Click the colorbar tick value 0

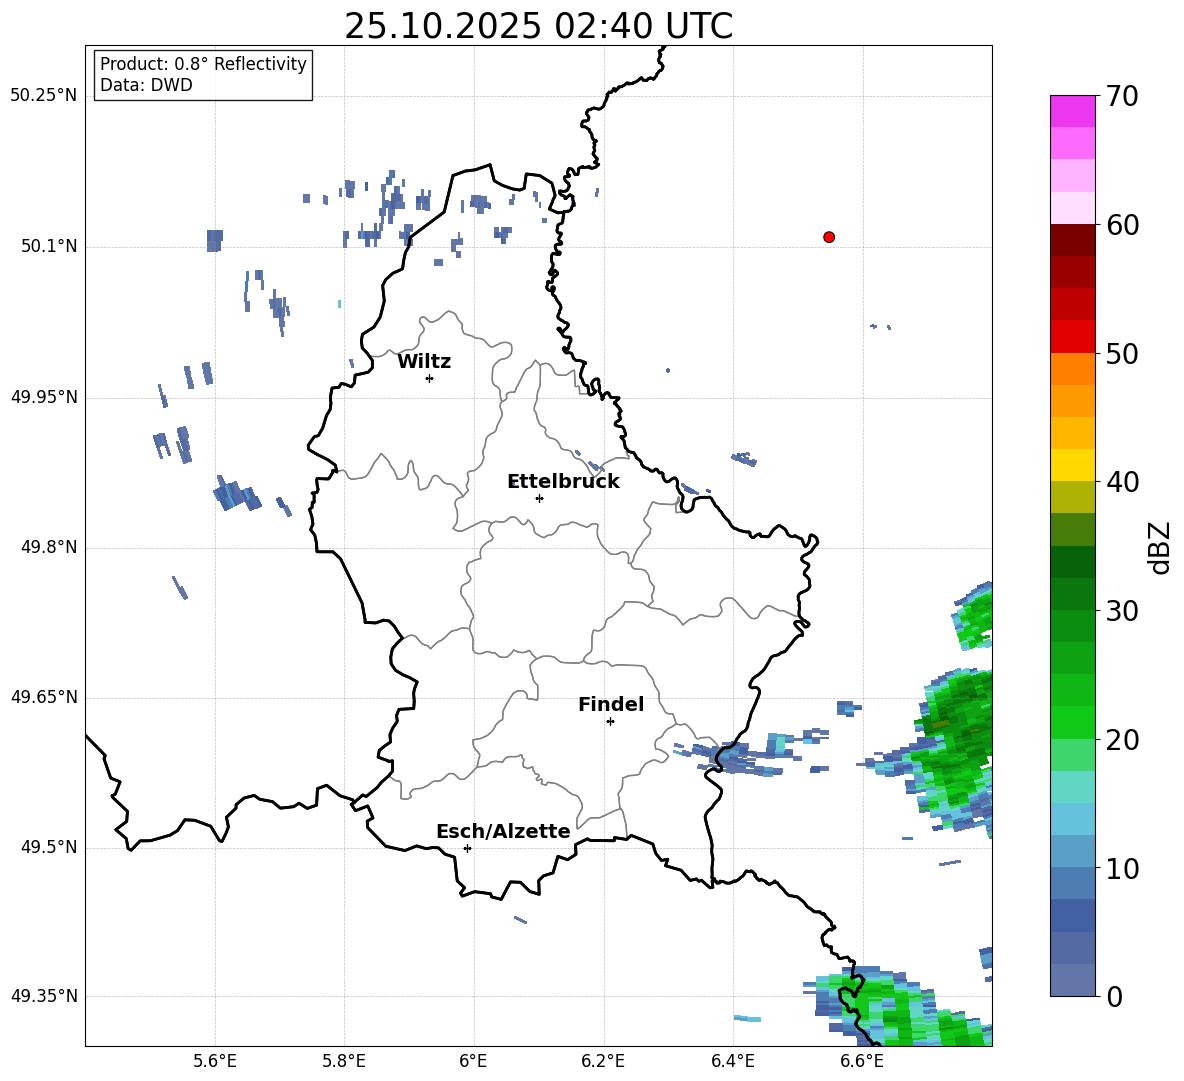1114,996
